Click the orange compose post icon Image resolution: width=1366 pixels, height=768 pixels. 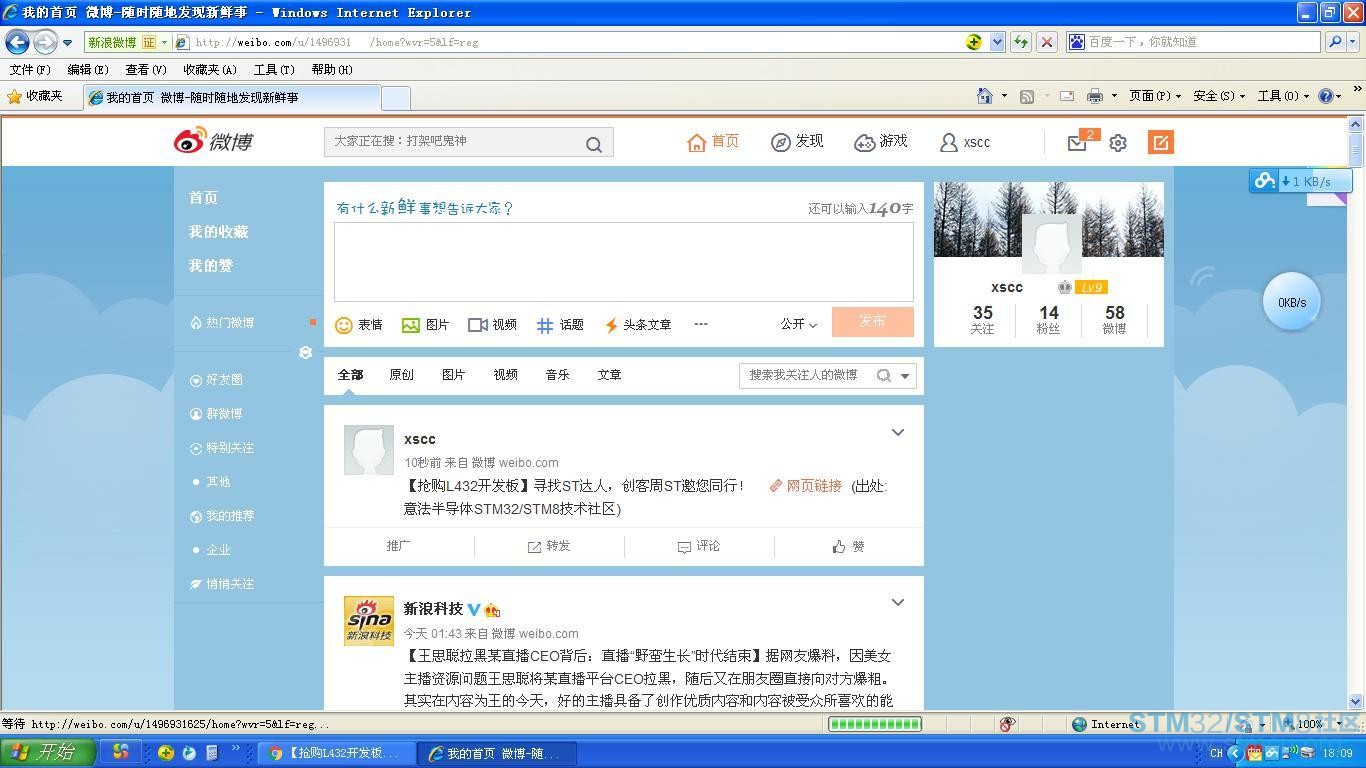tap(1160, 142)
